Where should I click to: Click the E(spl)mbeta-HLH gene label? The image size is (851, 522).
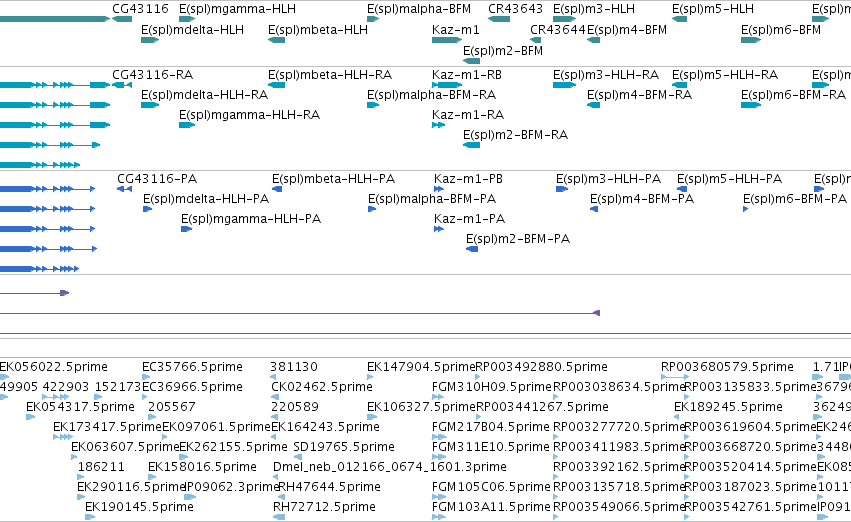[x=317, y=30]
